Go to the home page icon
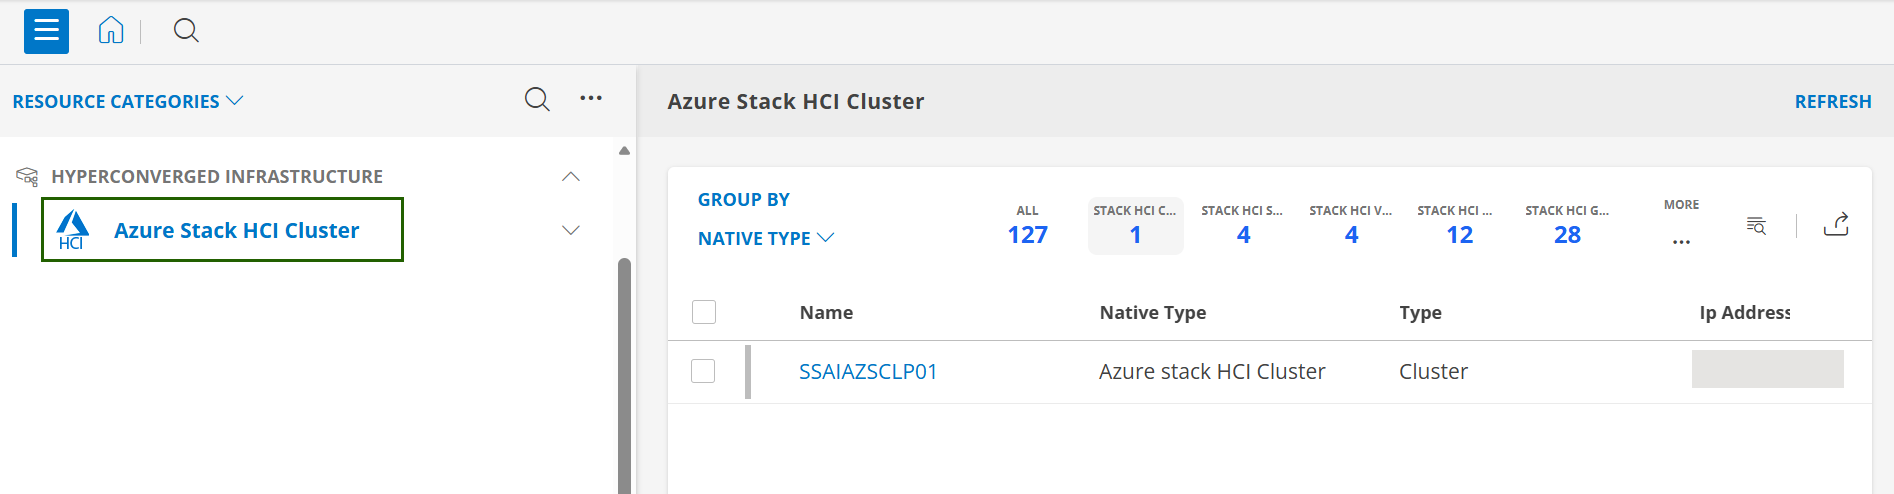Viewport: 1894px width, 494px height. [111, 31]
